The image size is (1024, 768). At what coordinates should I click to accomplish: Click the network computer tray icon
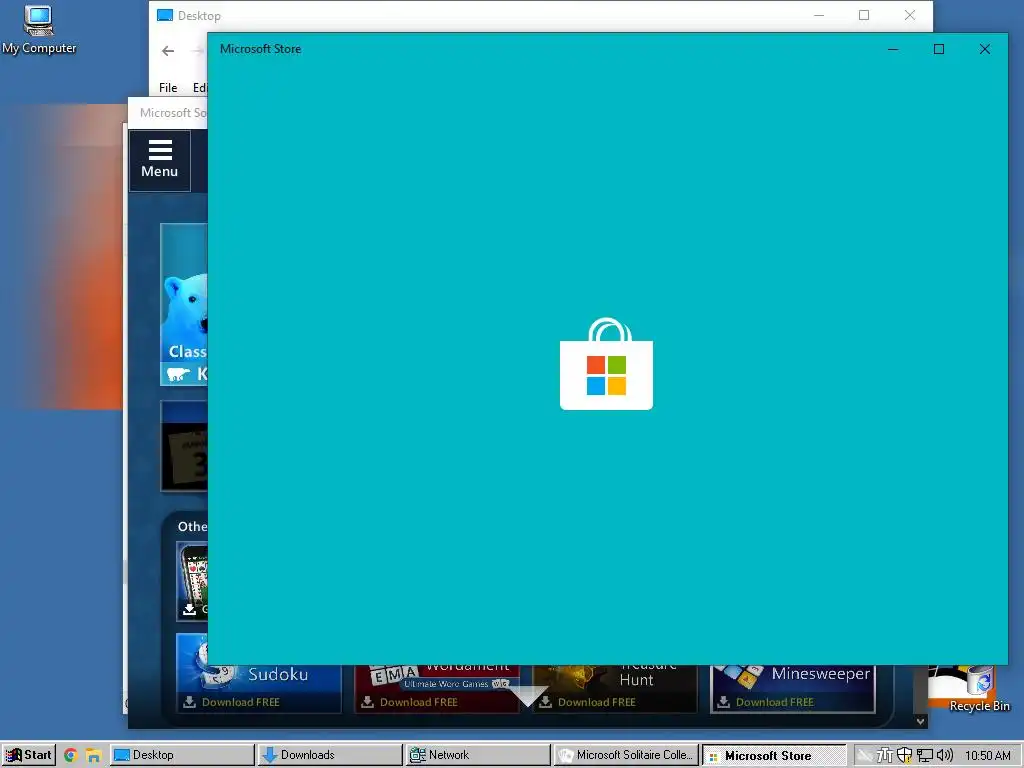pyautogui.click(x=925, y=755)
